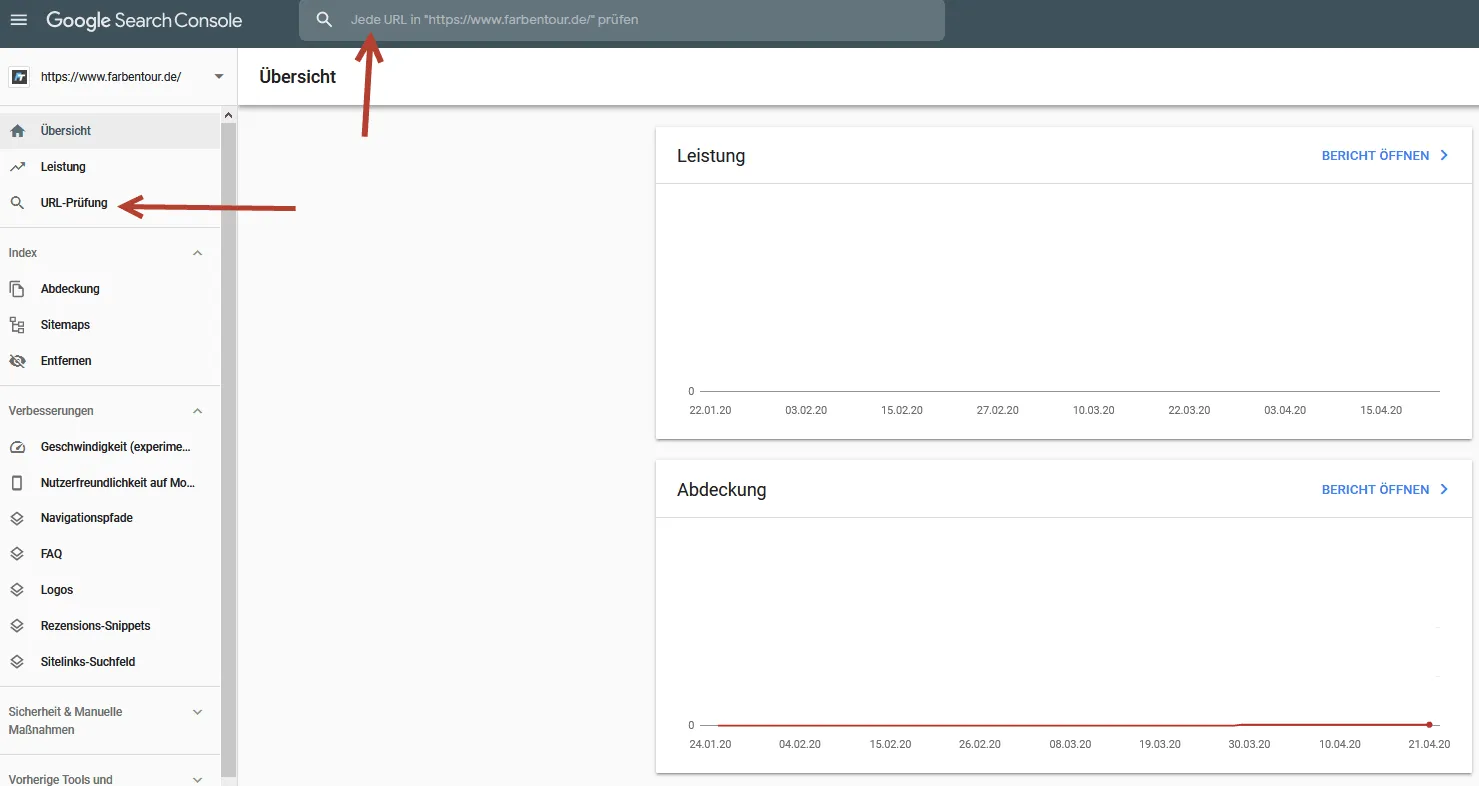Collapse the Verbesserungen section
Image resolution: width=1479 pixels, height=786 pixels.
[x=197, y=411]
